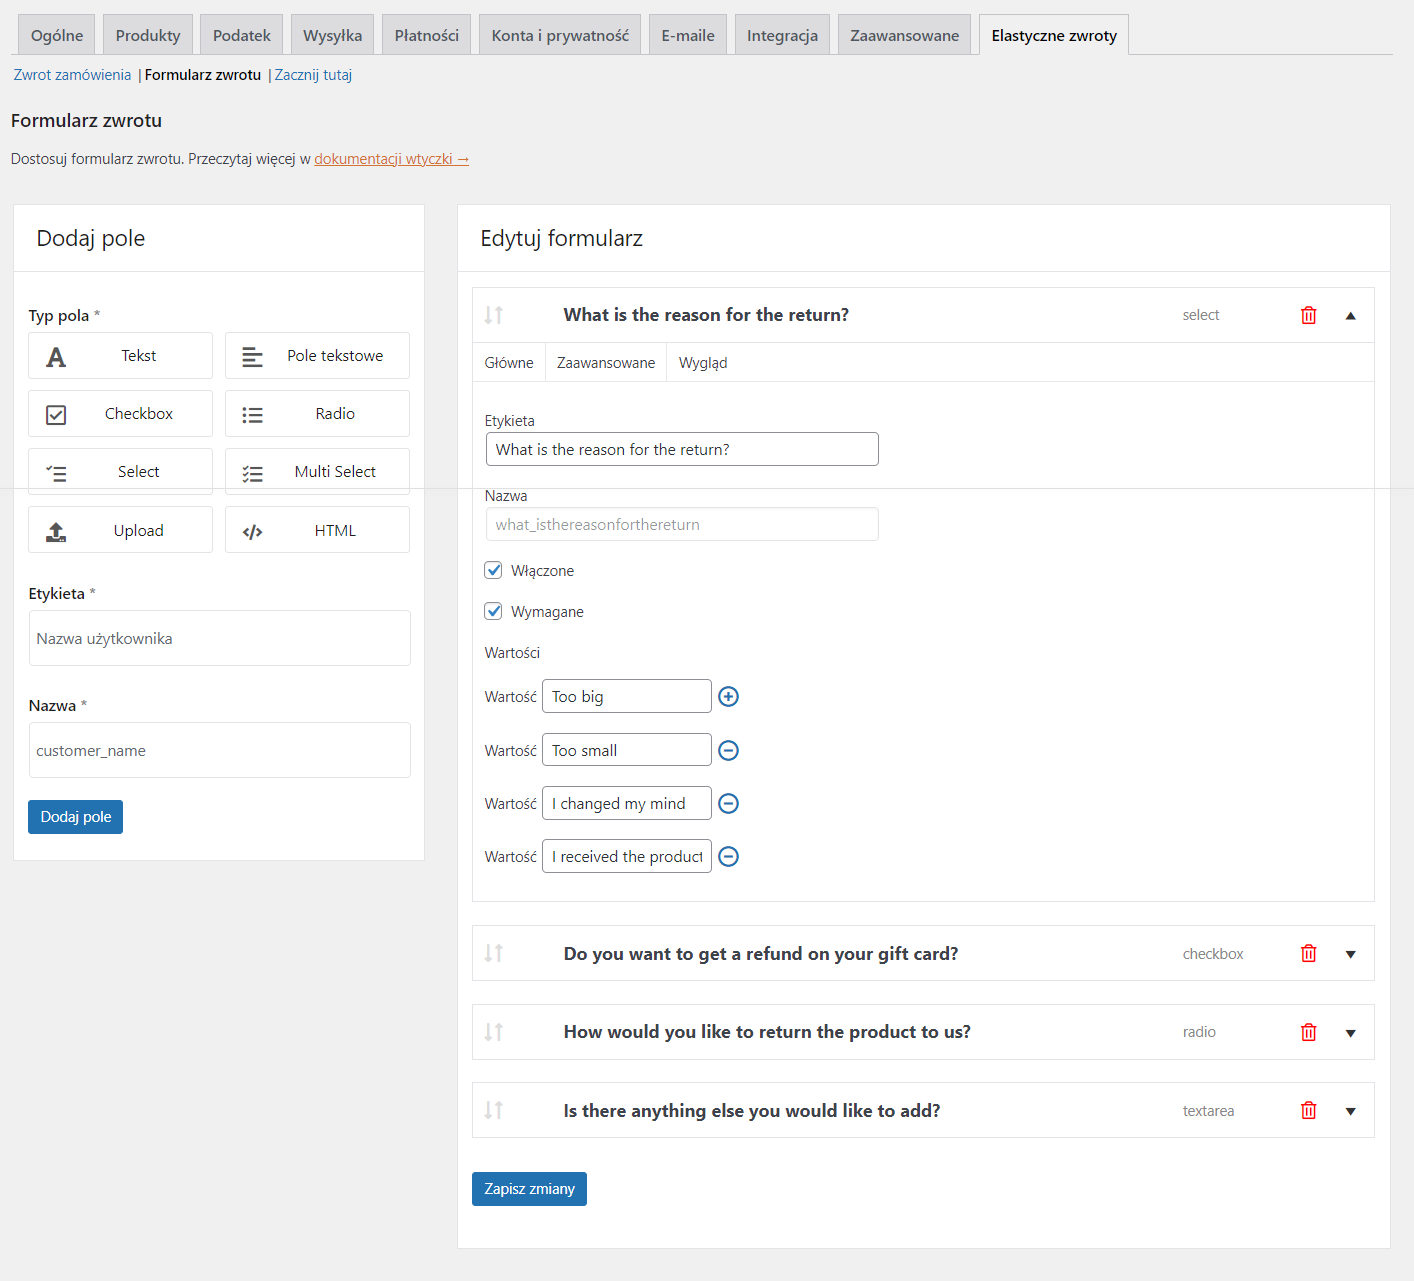Switch to the field's Zaawansowane subtab
This screenshot has width=1414, height=1281.
606,362
